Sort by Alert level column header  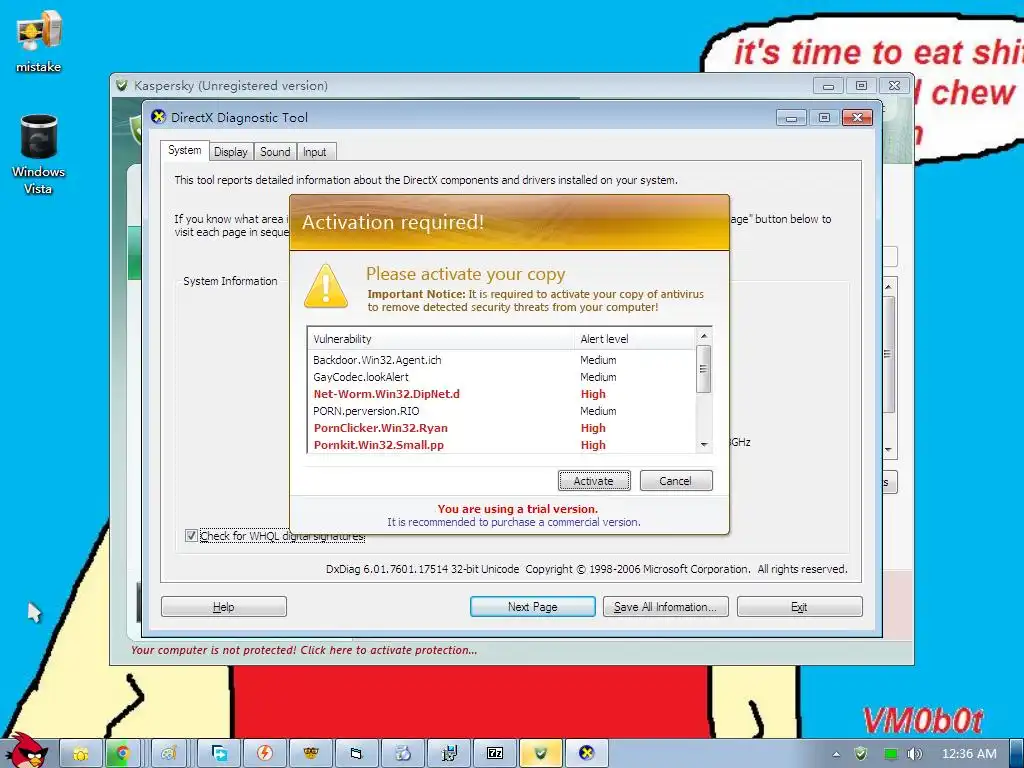pyautogui.click(x=635, y=339)
